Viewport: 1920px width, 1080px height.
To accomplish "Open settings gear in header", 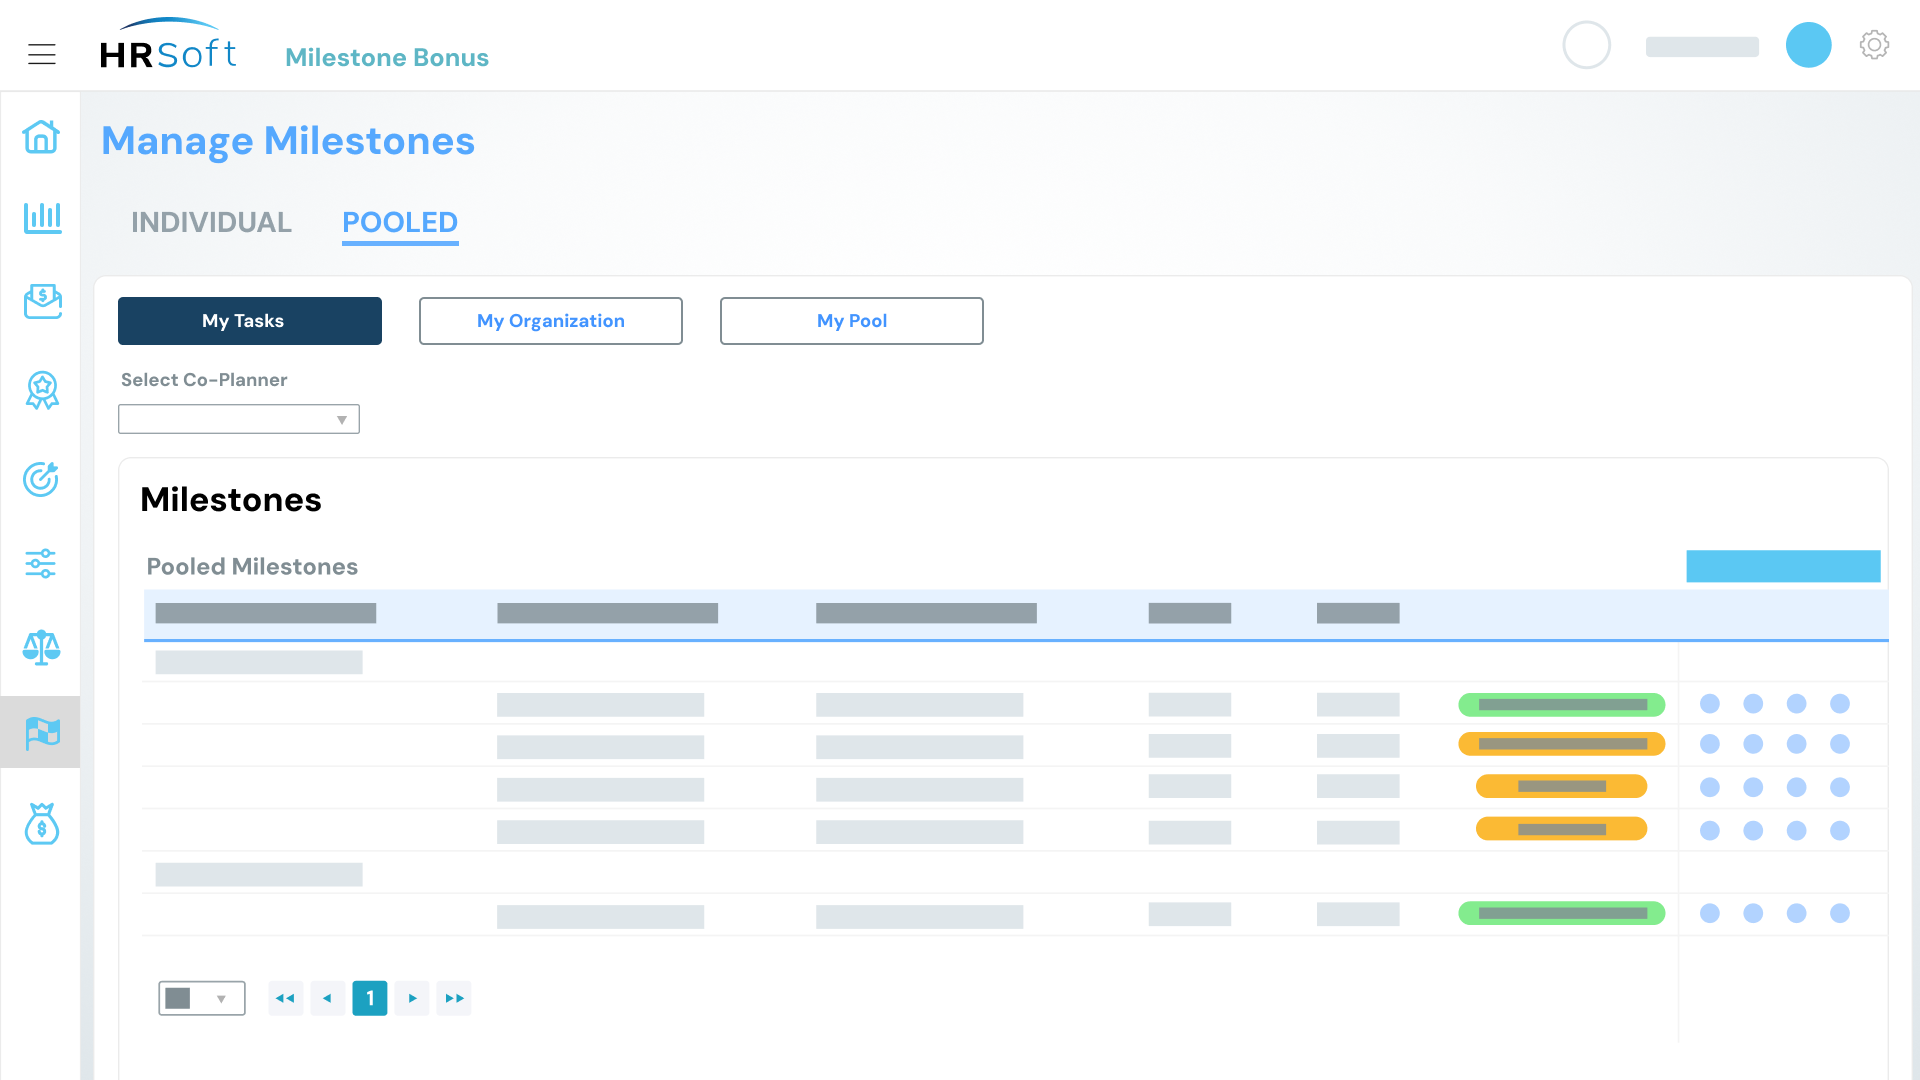I will pos(1874,45).
